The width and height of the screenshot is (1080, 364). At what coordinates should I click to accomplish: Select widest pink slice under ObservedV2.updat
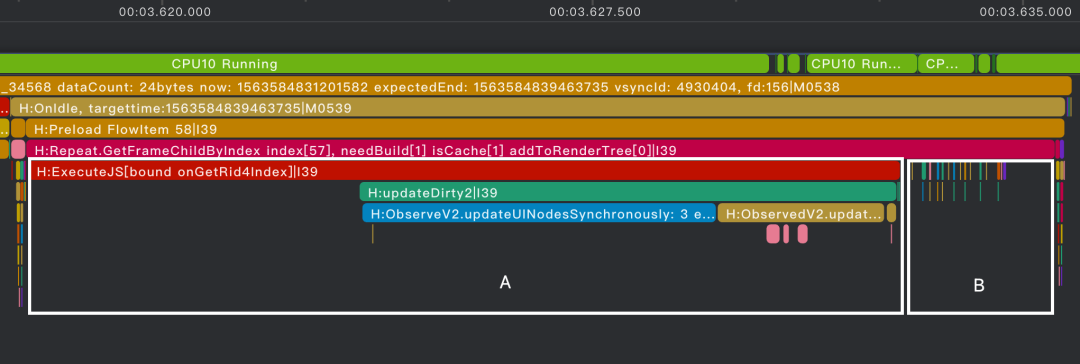[x=773, y=234]
